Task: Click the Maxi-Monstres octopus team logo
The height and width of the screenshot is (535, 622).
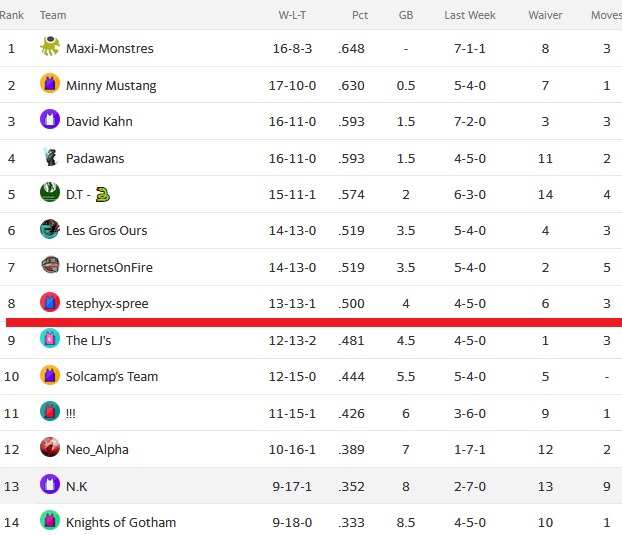Action: (x=50, y=46)
